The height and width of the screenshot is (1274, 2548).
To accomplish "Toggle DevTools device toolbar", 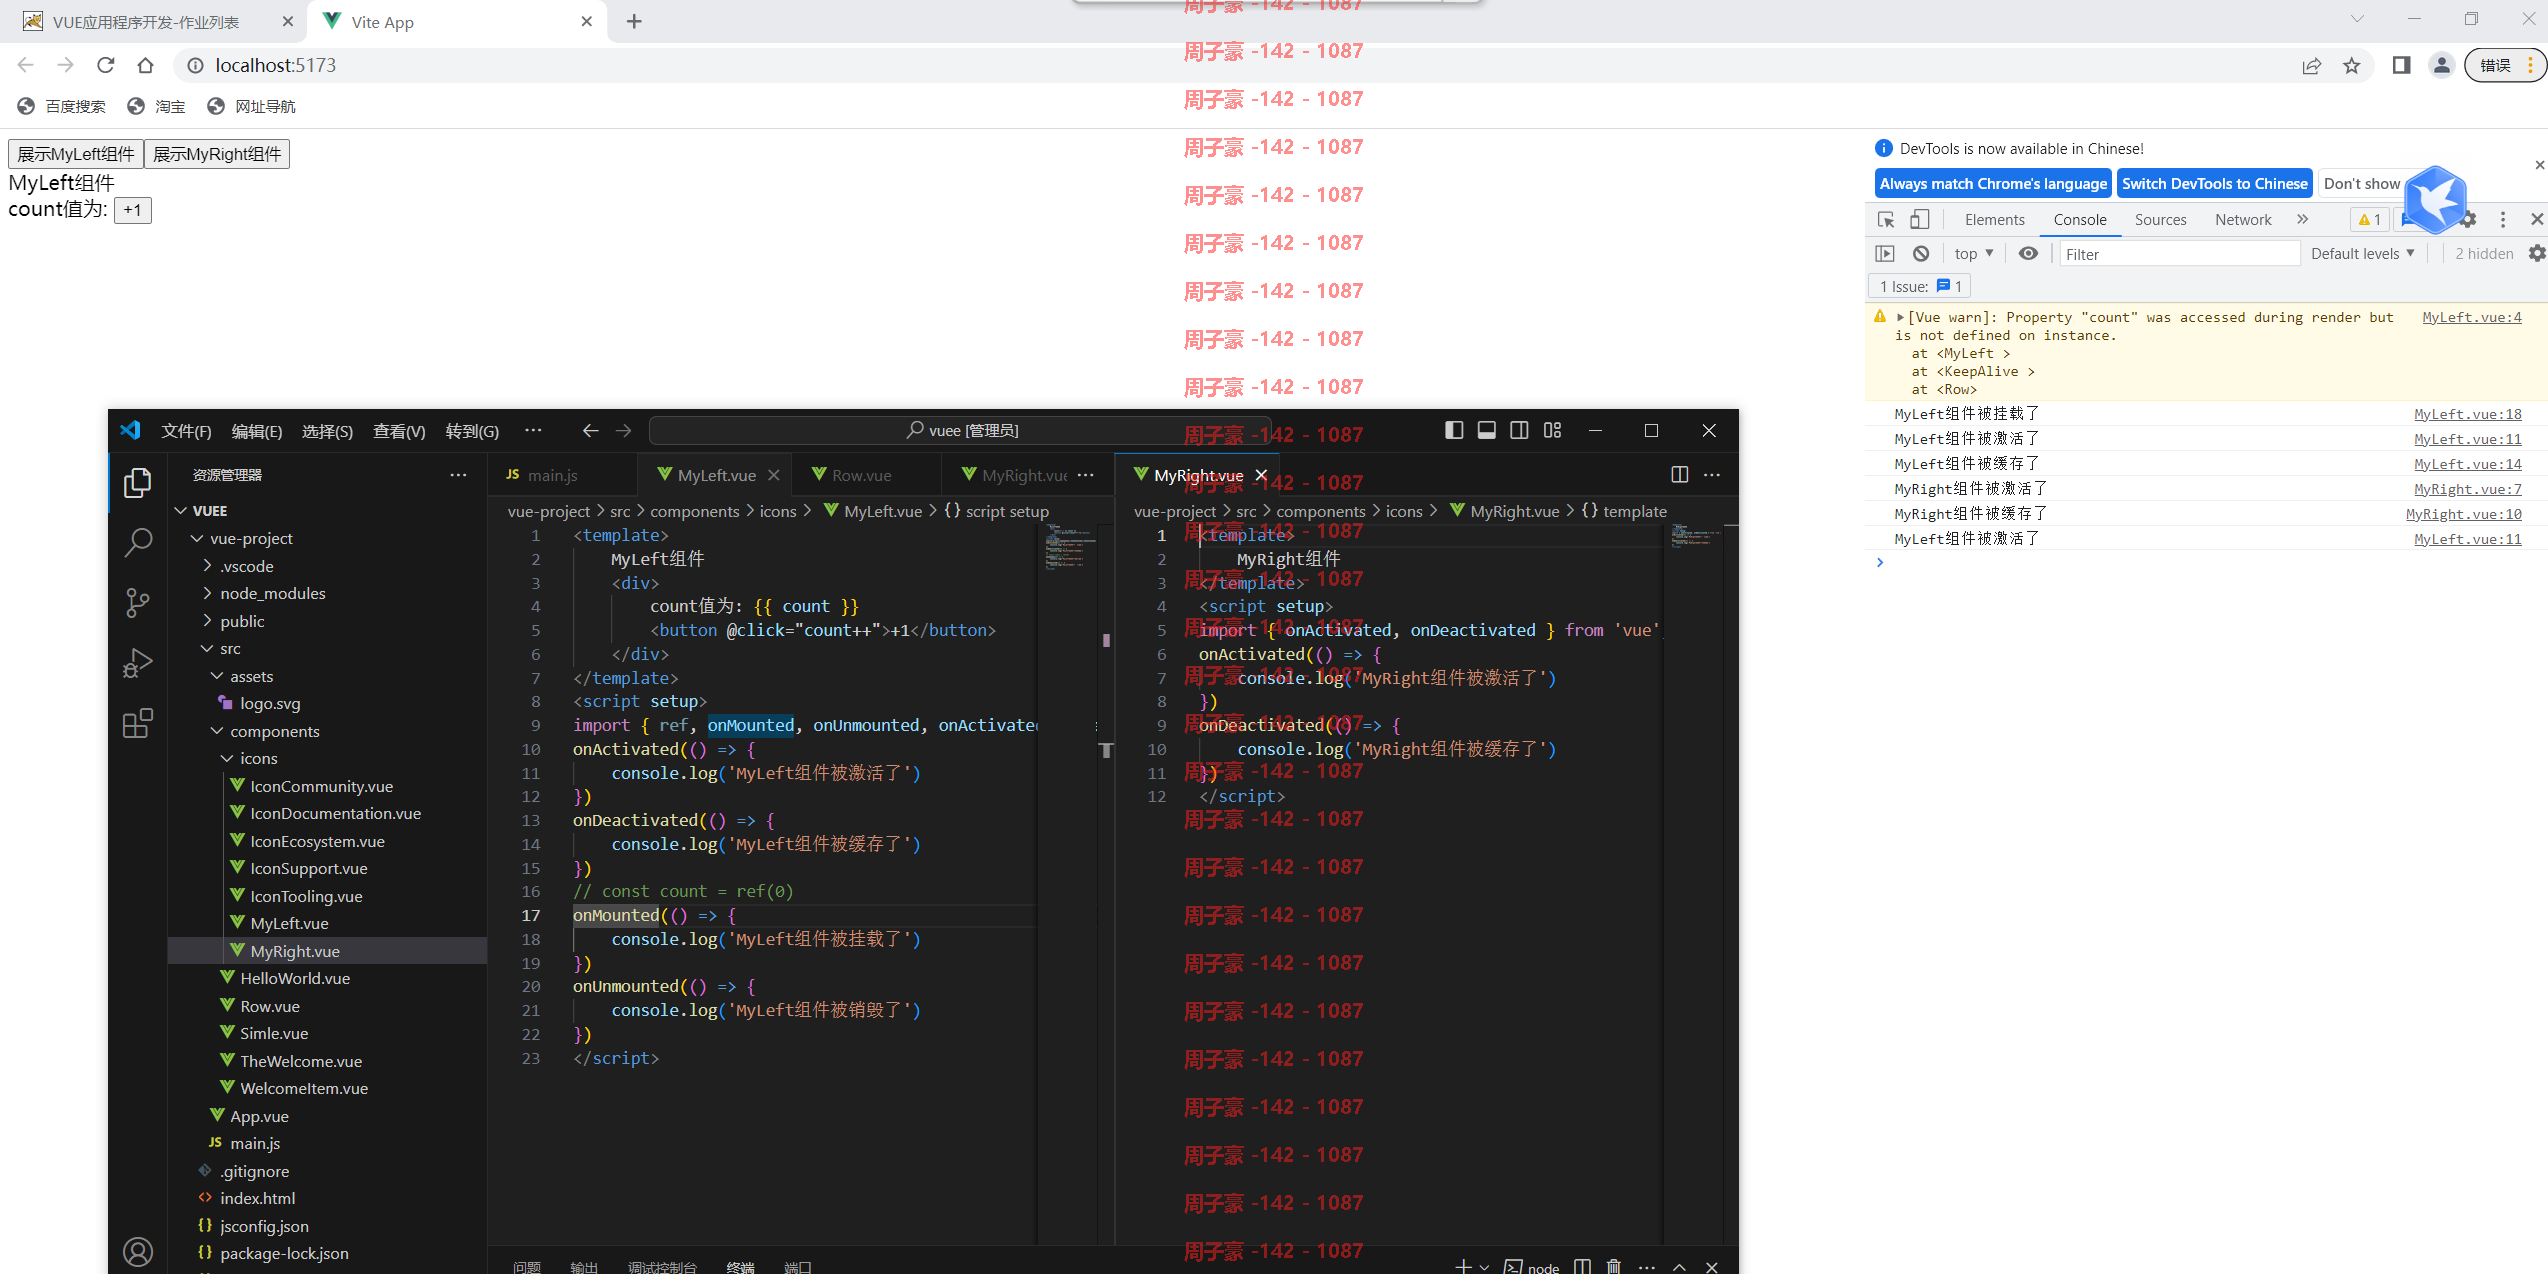I will [x=1919, y=220].
